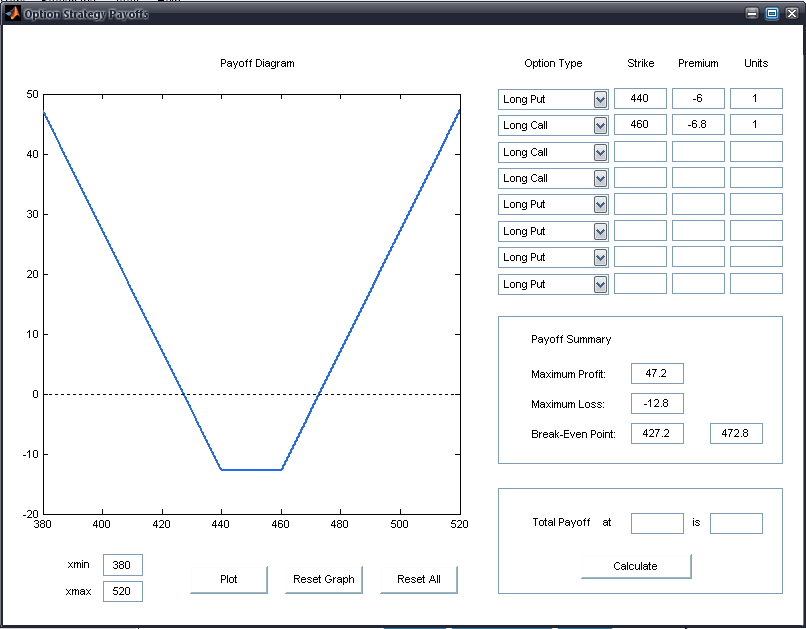The width and height of the screenshot is (806, 629).
Task: Click the empty Strike field in the seventh row
Action: pos(640,257)
